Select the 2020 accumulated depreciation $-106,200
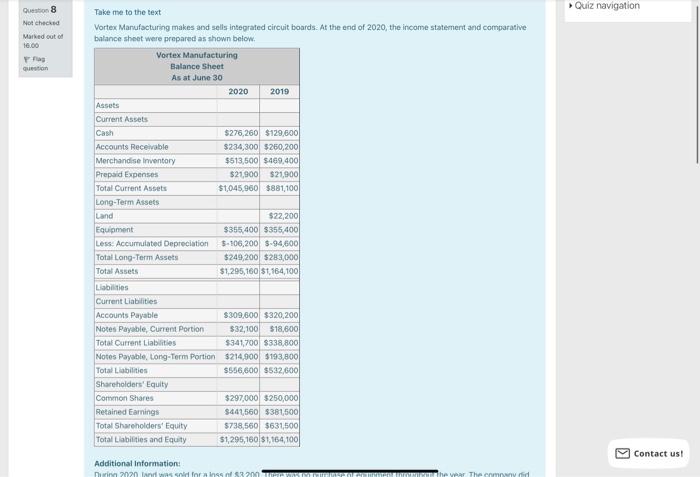The image size is (700, 477). coord(240,244)
